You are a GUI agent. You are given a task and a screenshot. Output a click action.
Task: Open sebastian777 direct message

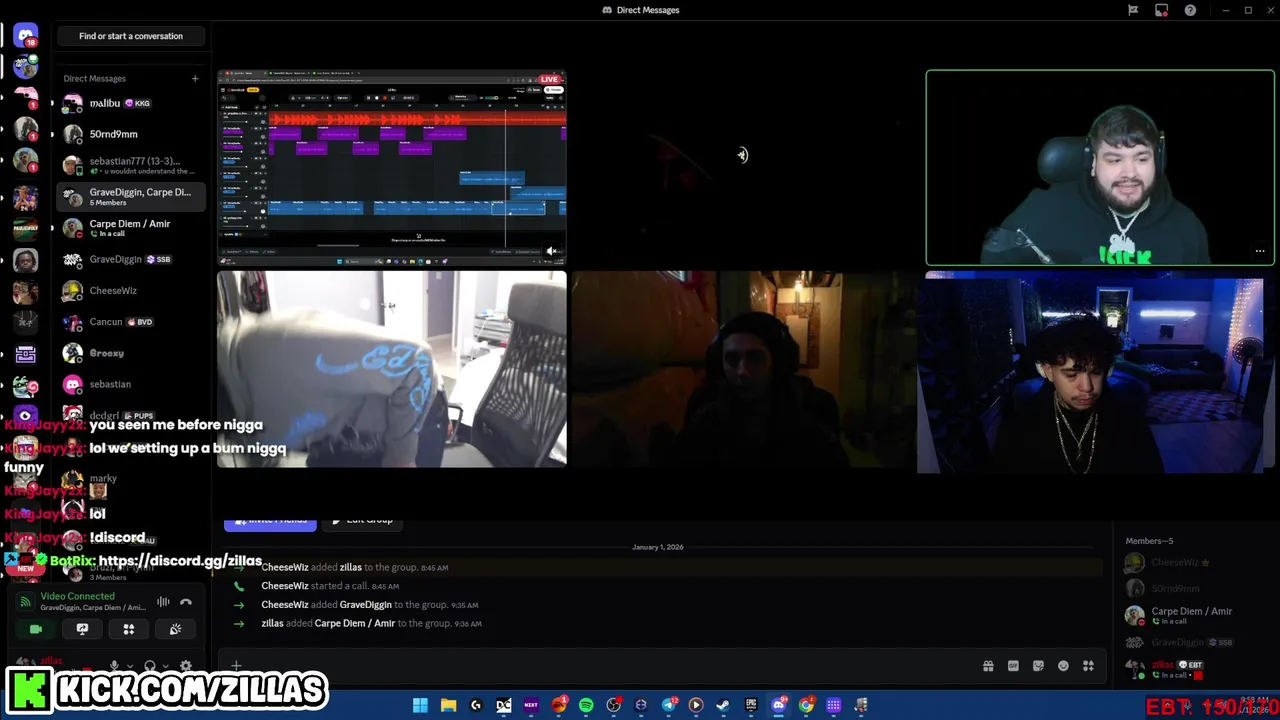click(x=131, y=165)
